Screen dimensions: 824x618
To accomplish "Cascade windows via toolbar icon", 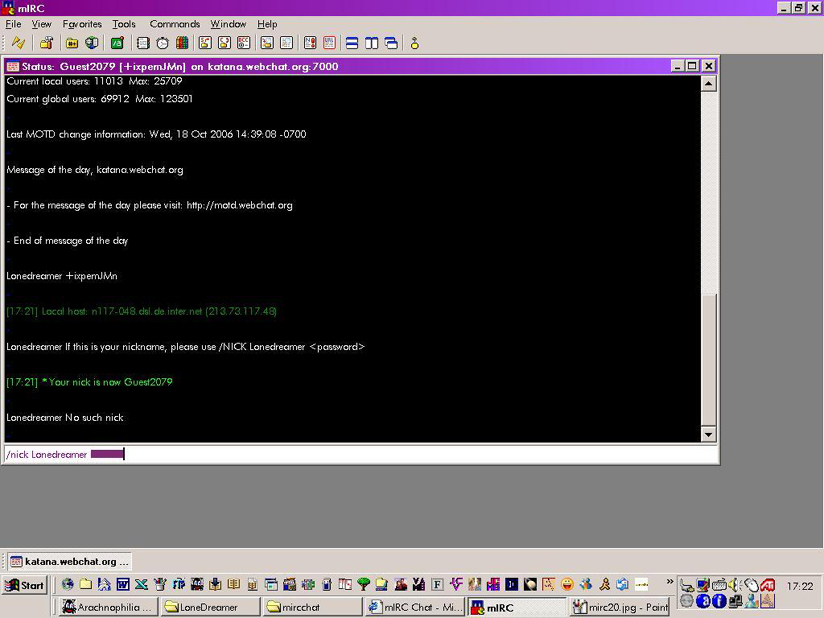I will coord(391,43).
